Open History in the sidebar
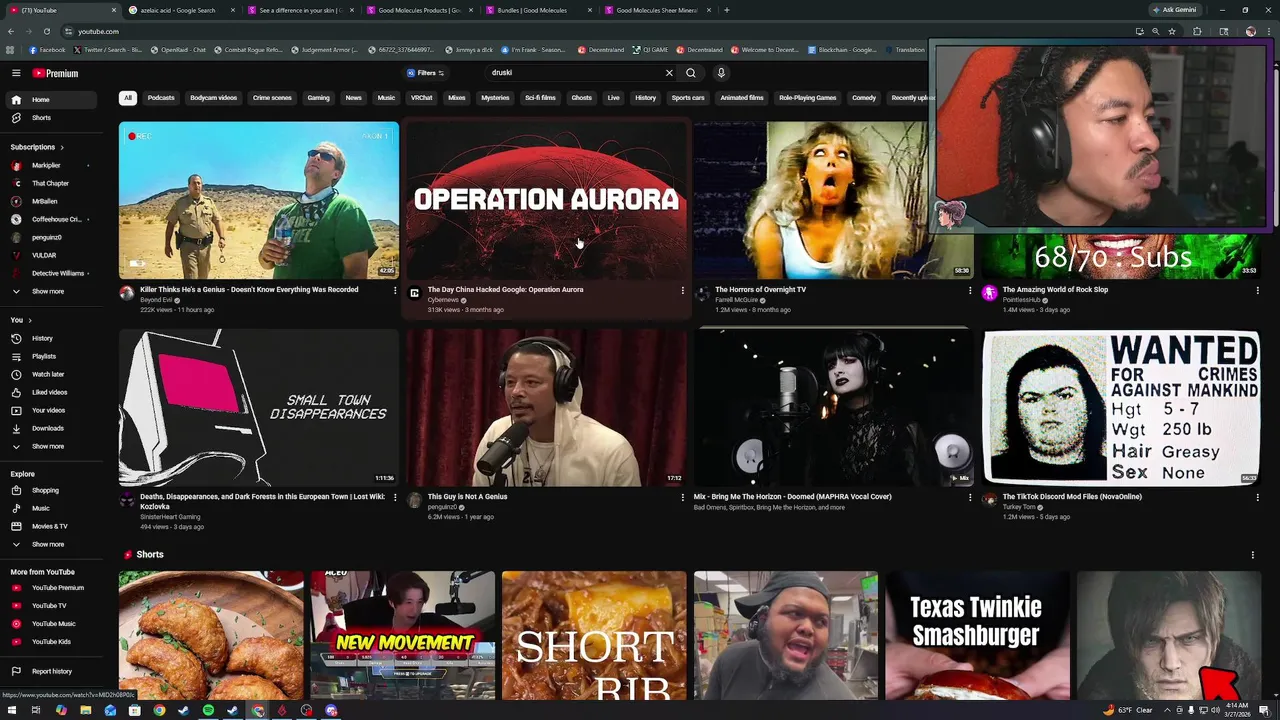Viewport: 1280px width, 720px height. pos(49,338)
